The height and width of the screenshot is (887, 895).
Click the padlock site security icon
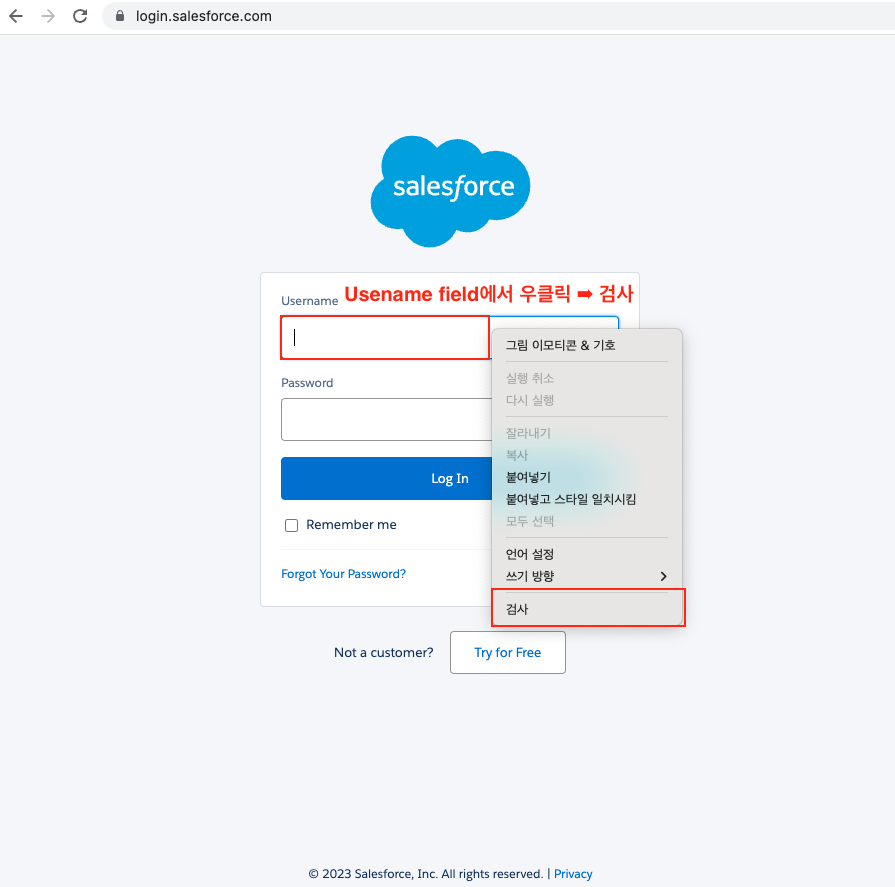[x=120, y=16]
